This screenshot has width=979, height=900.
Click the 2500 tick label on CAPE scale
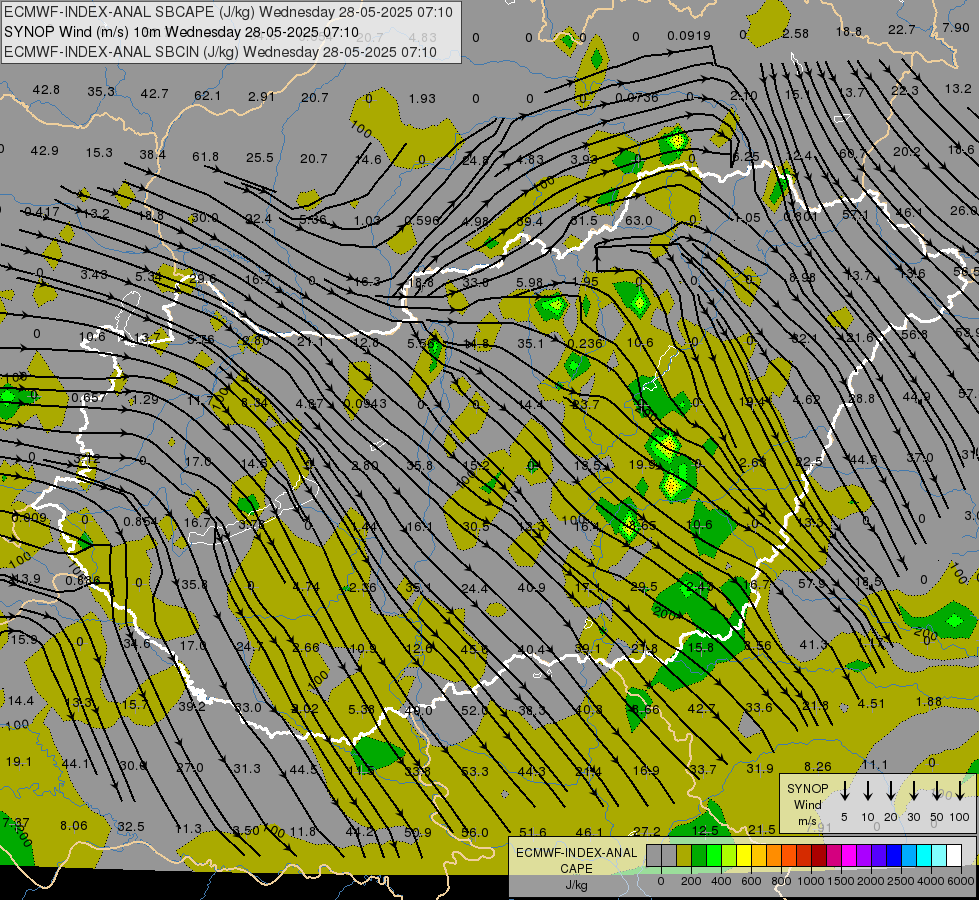(x=900, y=881)
